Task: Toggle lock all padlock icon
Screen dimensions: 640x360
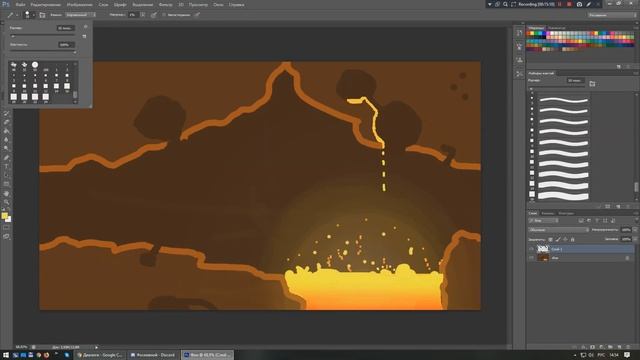Action: point(572,239)
